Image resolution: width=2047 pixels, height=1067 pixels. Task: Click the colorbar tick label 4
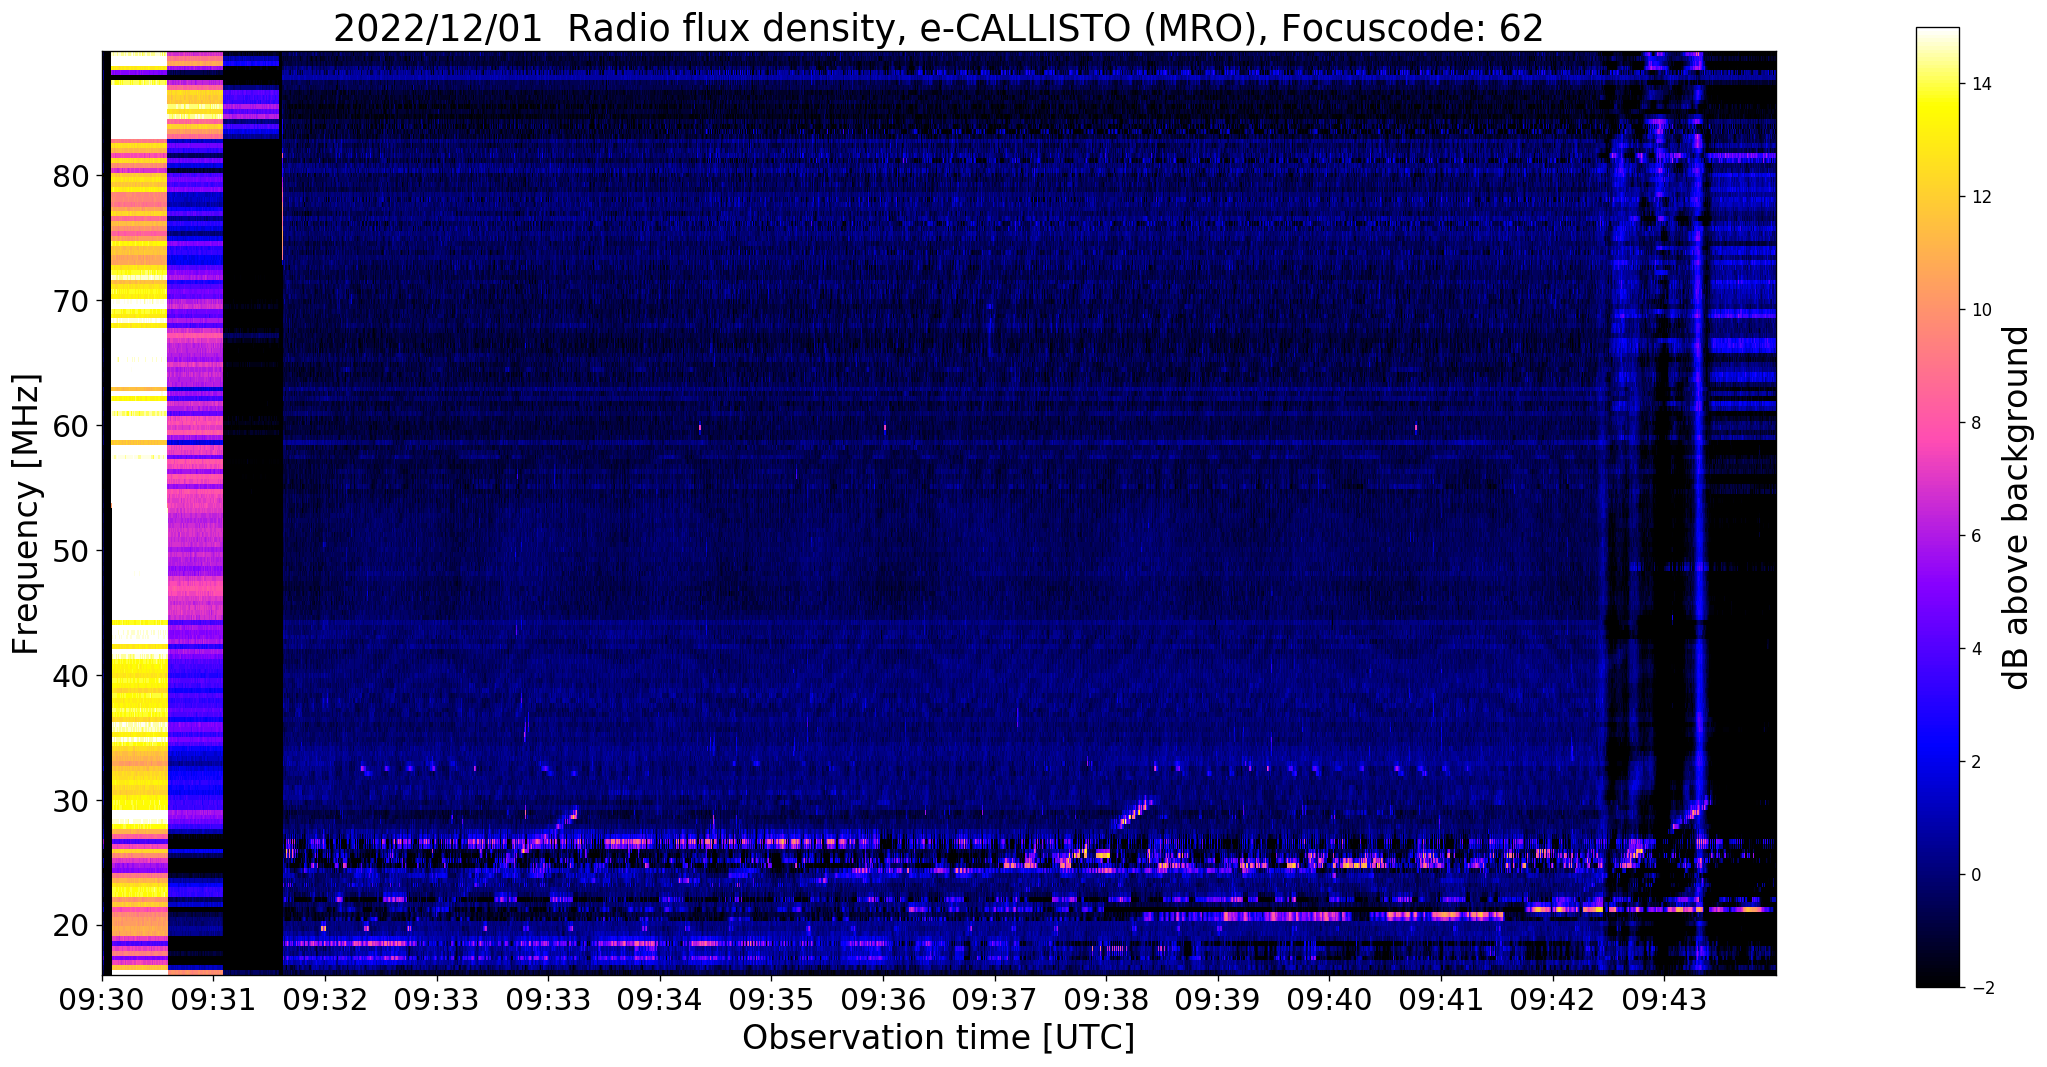coord(1974,649)
